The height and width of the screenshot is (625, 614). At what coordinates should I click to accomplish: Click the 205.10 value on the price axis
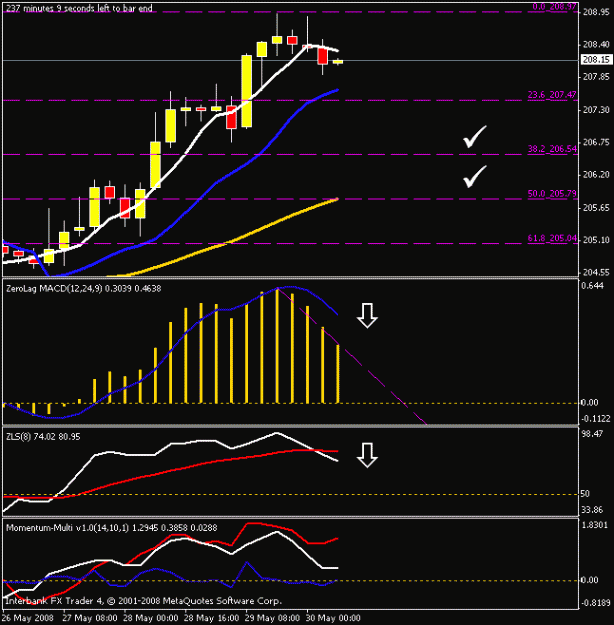tap(596, 240)
